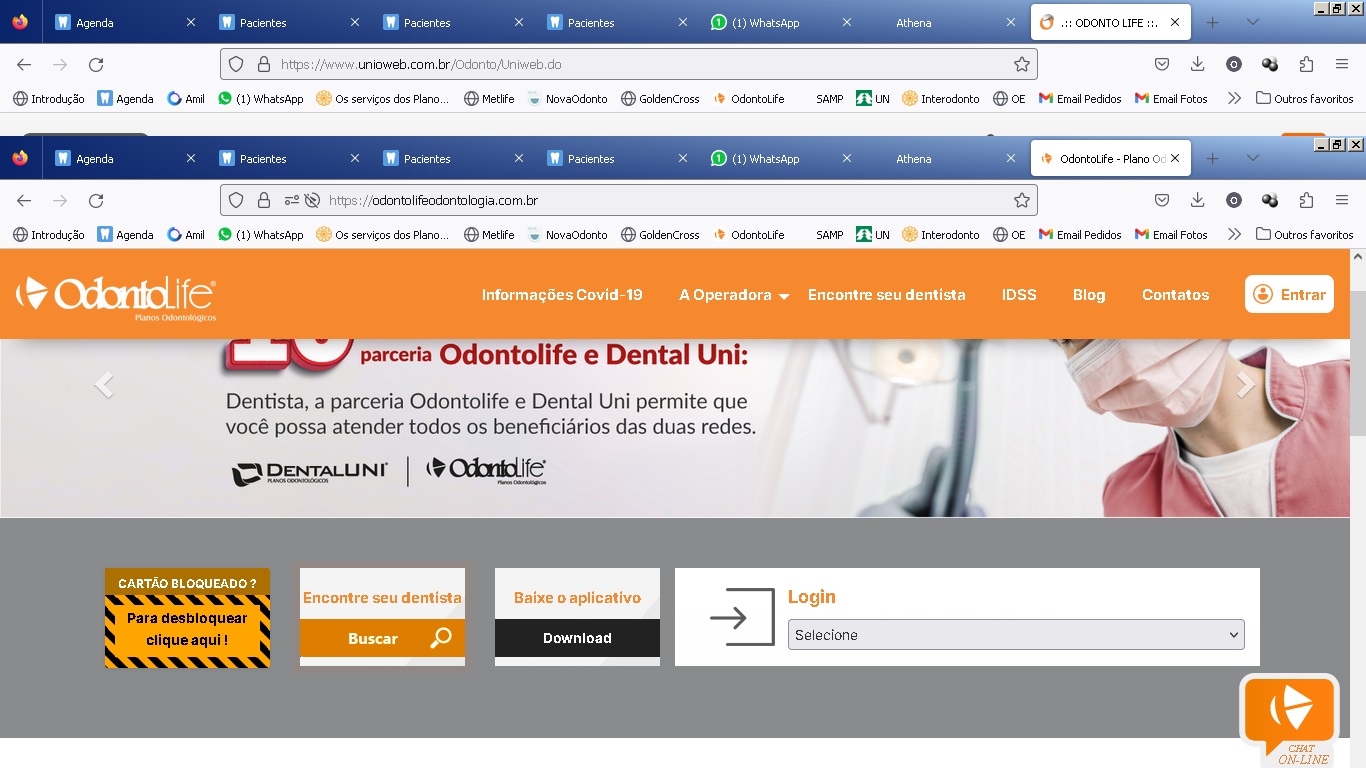This screenshot has width=1366, height=768.
Task: Open Outros favoritos folder in front window
Action: (1304, 235)
